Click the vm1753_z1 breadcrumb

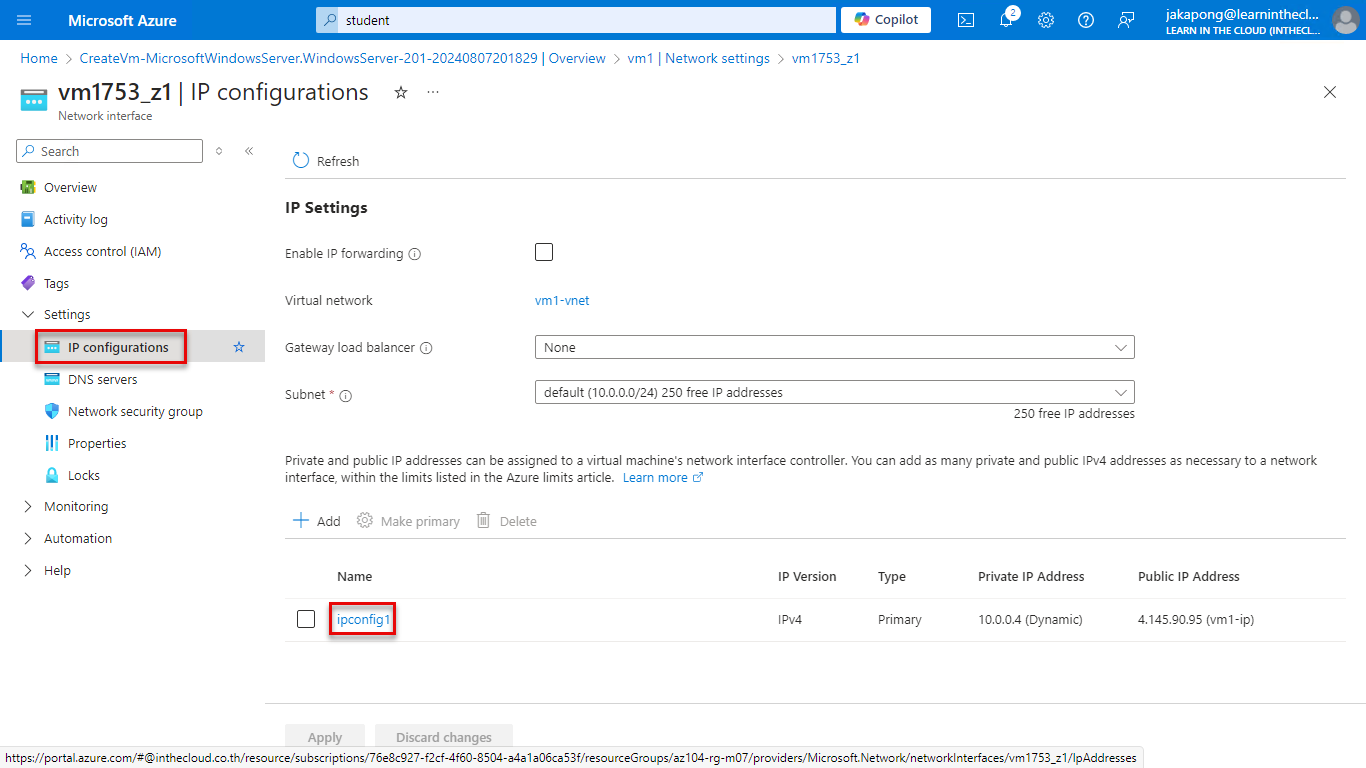[x=826, y=58]
